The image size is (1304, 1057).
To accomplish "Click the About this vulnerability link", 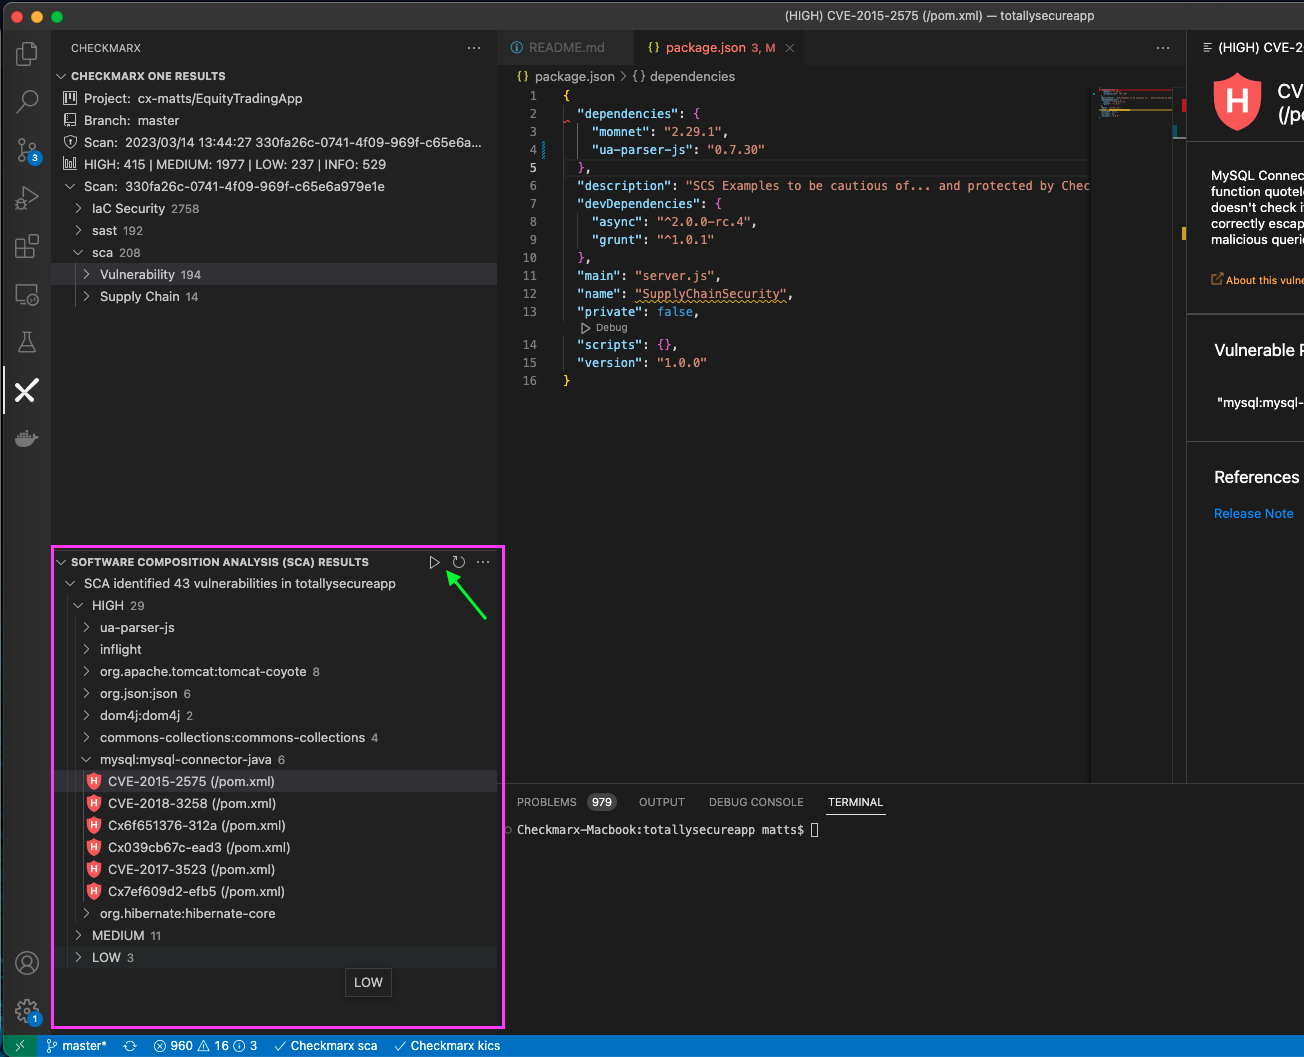I will coord(1258,280).
